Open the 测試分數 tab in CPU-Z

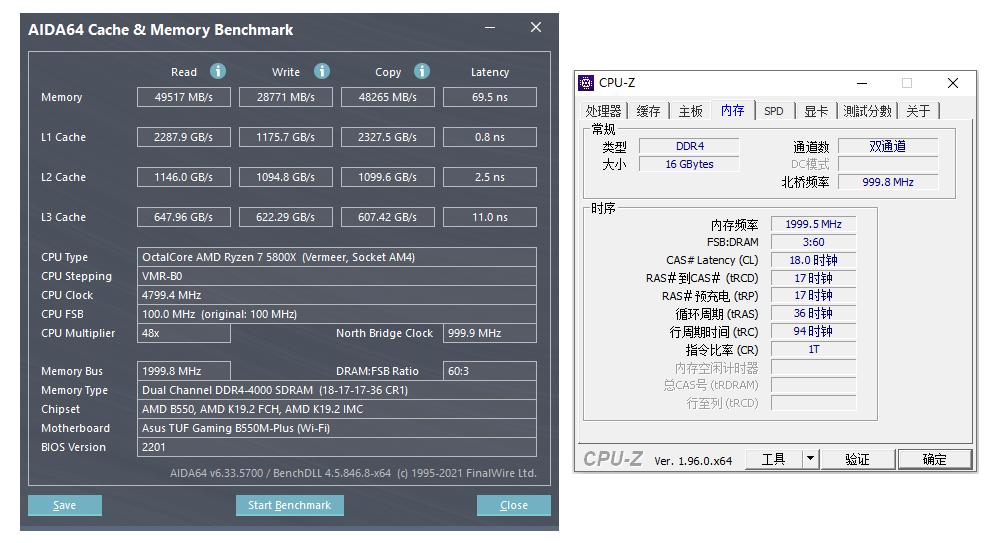[x=867, y=111]
